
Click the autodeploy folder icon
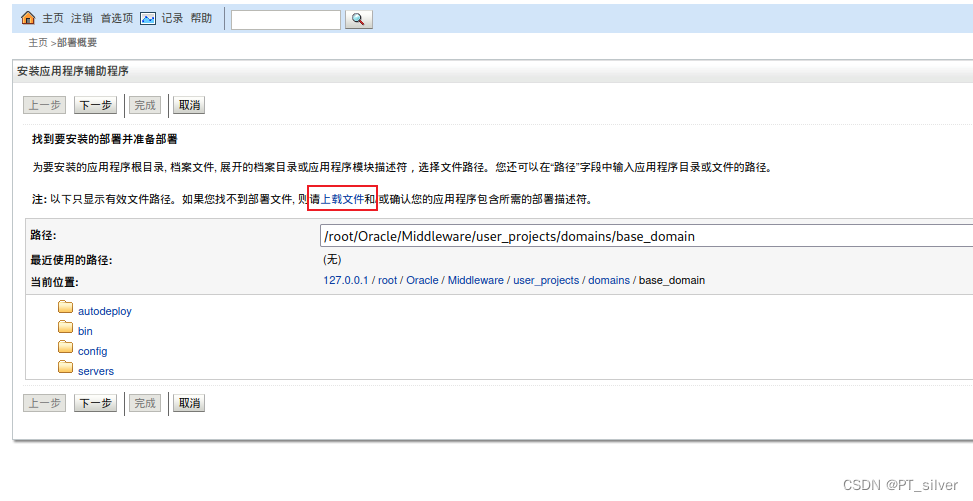[65, 307]
